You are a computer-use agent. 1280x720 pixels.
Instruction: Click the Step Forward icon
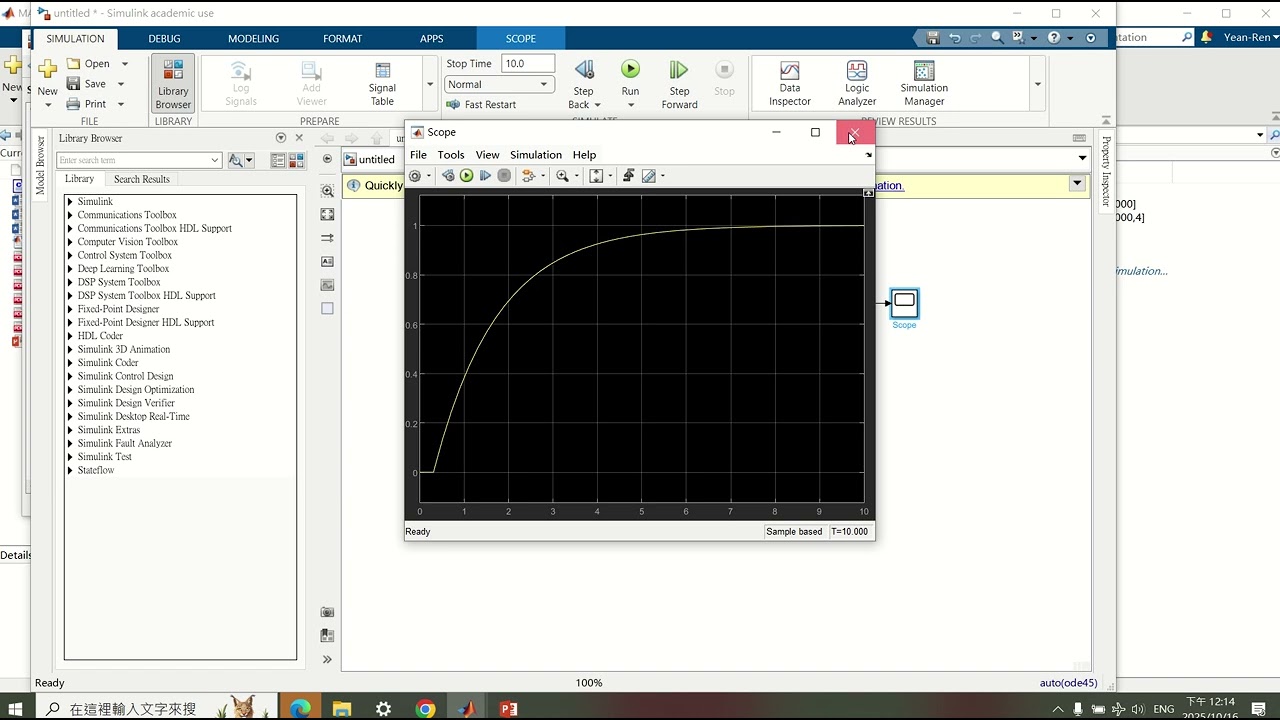(679, 69)
